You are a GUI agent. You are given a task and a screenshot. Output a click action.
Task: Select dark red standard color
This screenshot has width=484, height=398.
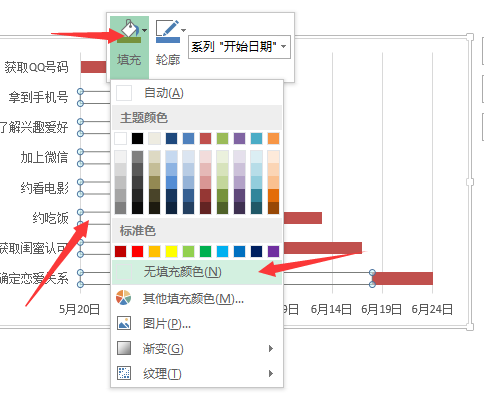click(x=120, y=251)
